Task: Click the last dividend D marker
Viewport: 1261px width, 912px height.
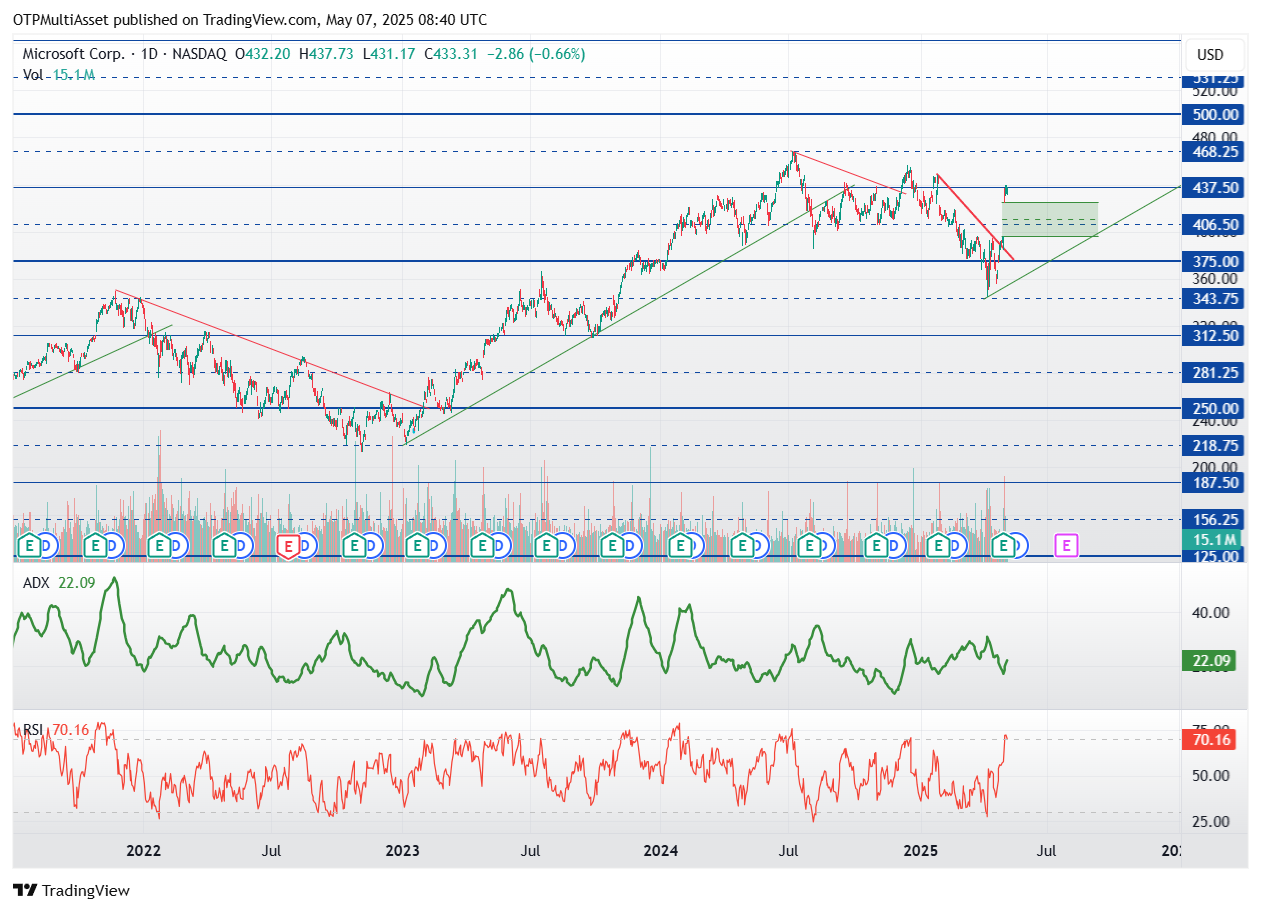Action: (1019, 546)
